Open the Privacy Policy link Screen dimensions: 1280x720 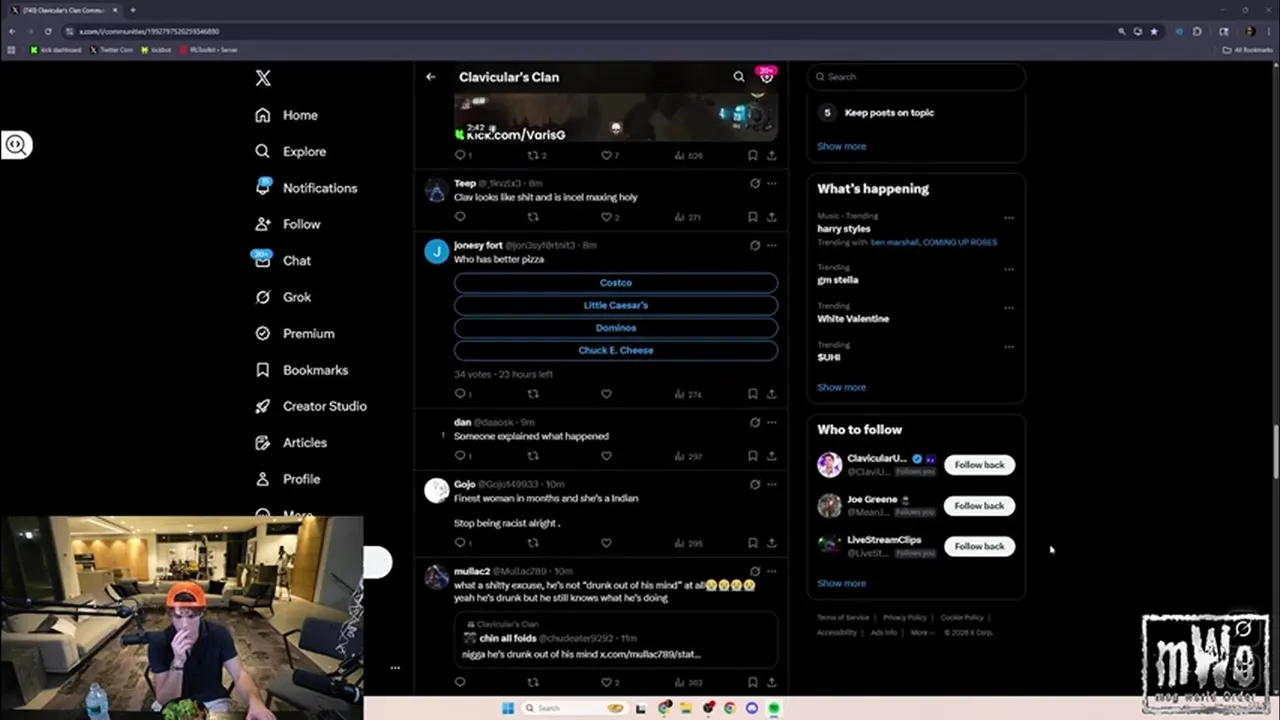905,618
